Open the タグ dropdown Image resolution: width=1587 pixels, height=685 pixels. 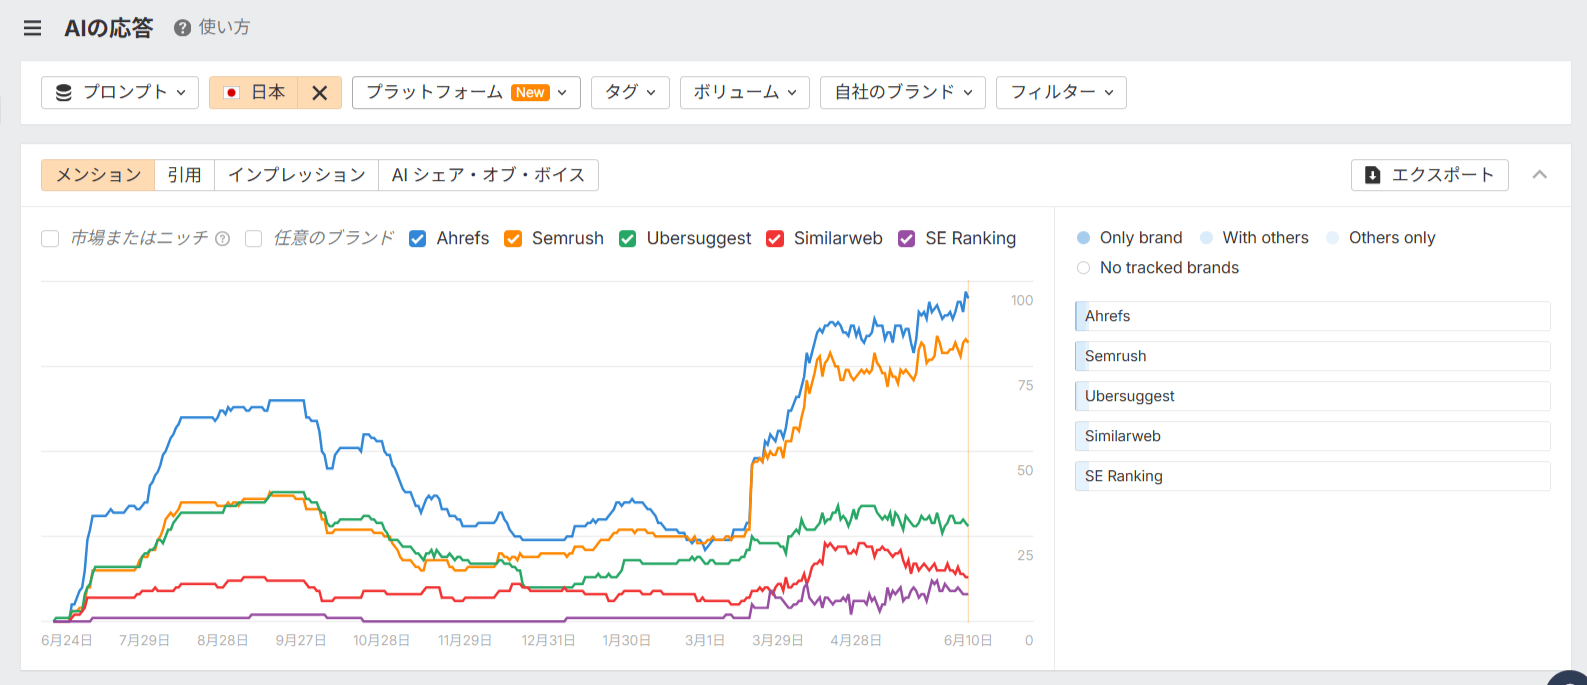(630, 92)
